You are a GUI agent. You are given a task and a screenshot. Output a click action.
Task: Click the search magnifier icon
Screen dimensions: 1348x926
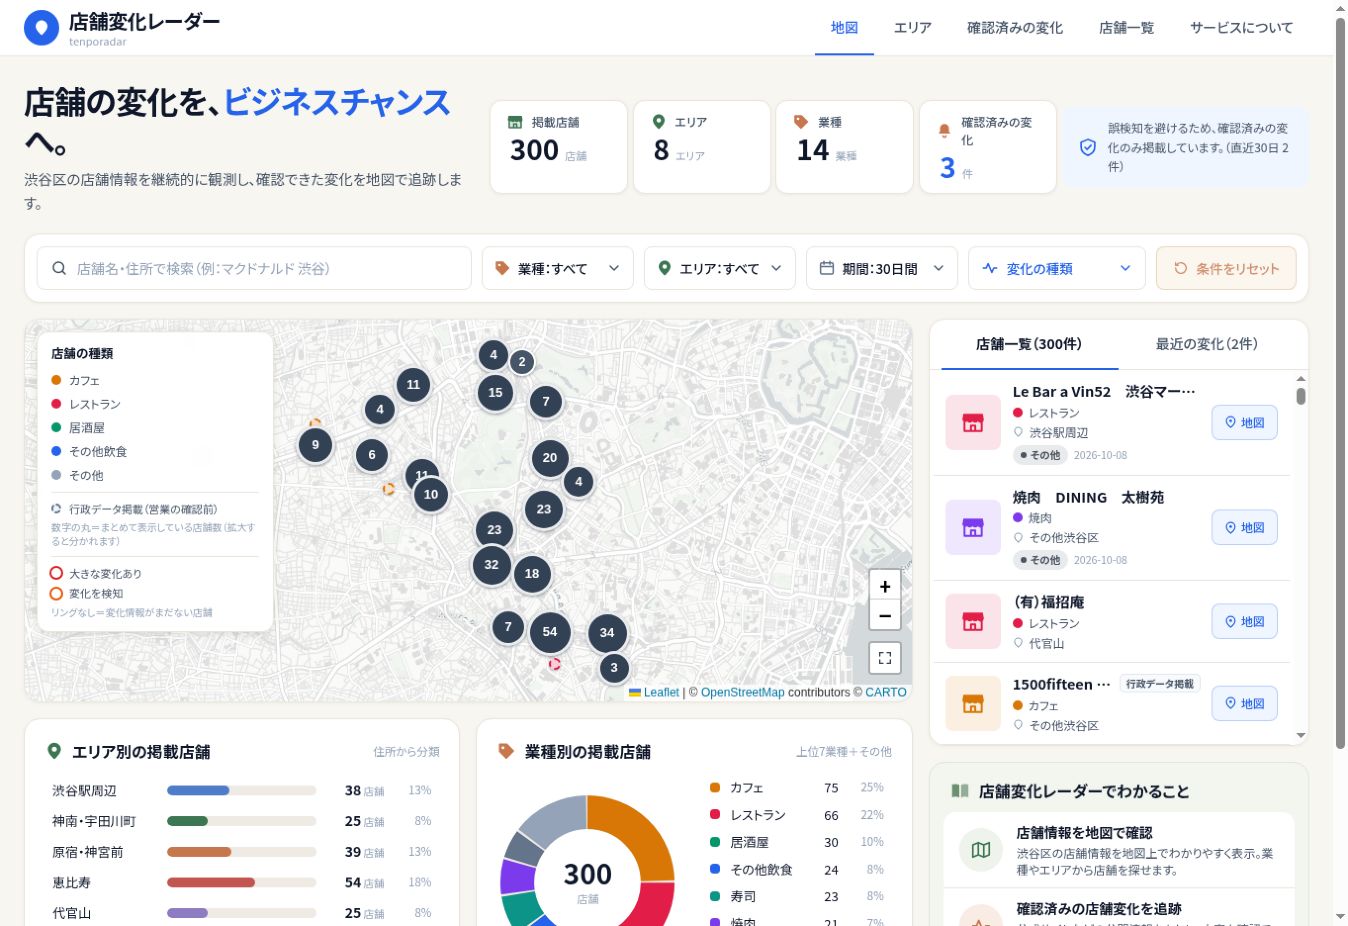click(59, 268)
